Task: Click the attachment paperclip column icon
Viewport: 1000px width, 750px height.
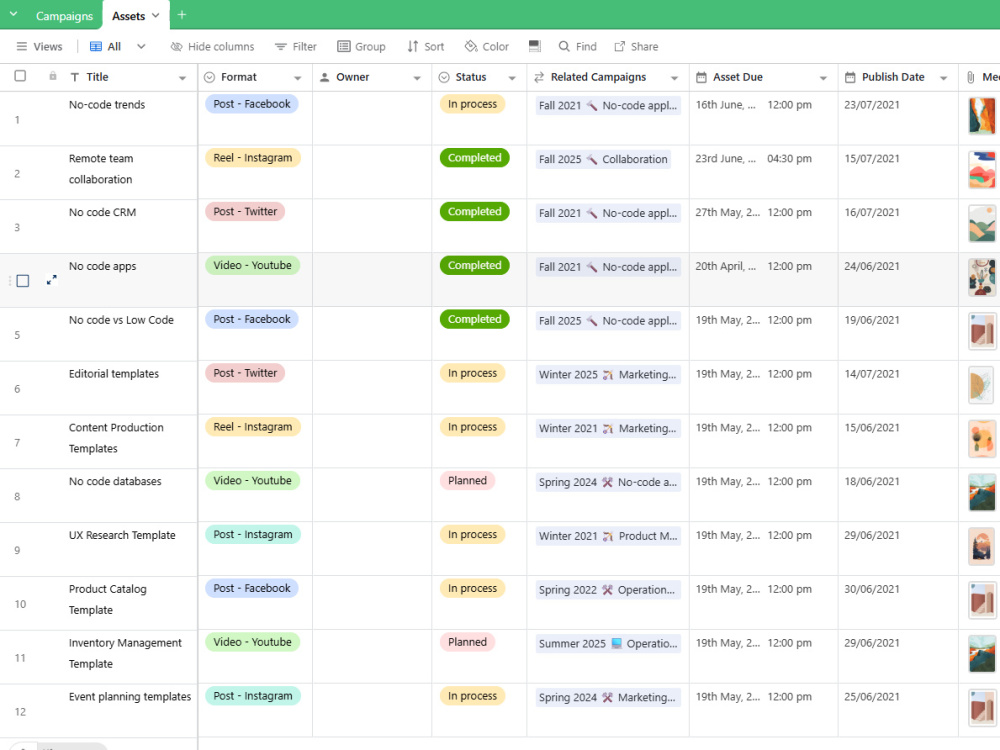Action: pos(970,77)
